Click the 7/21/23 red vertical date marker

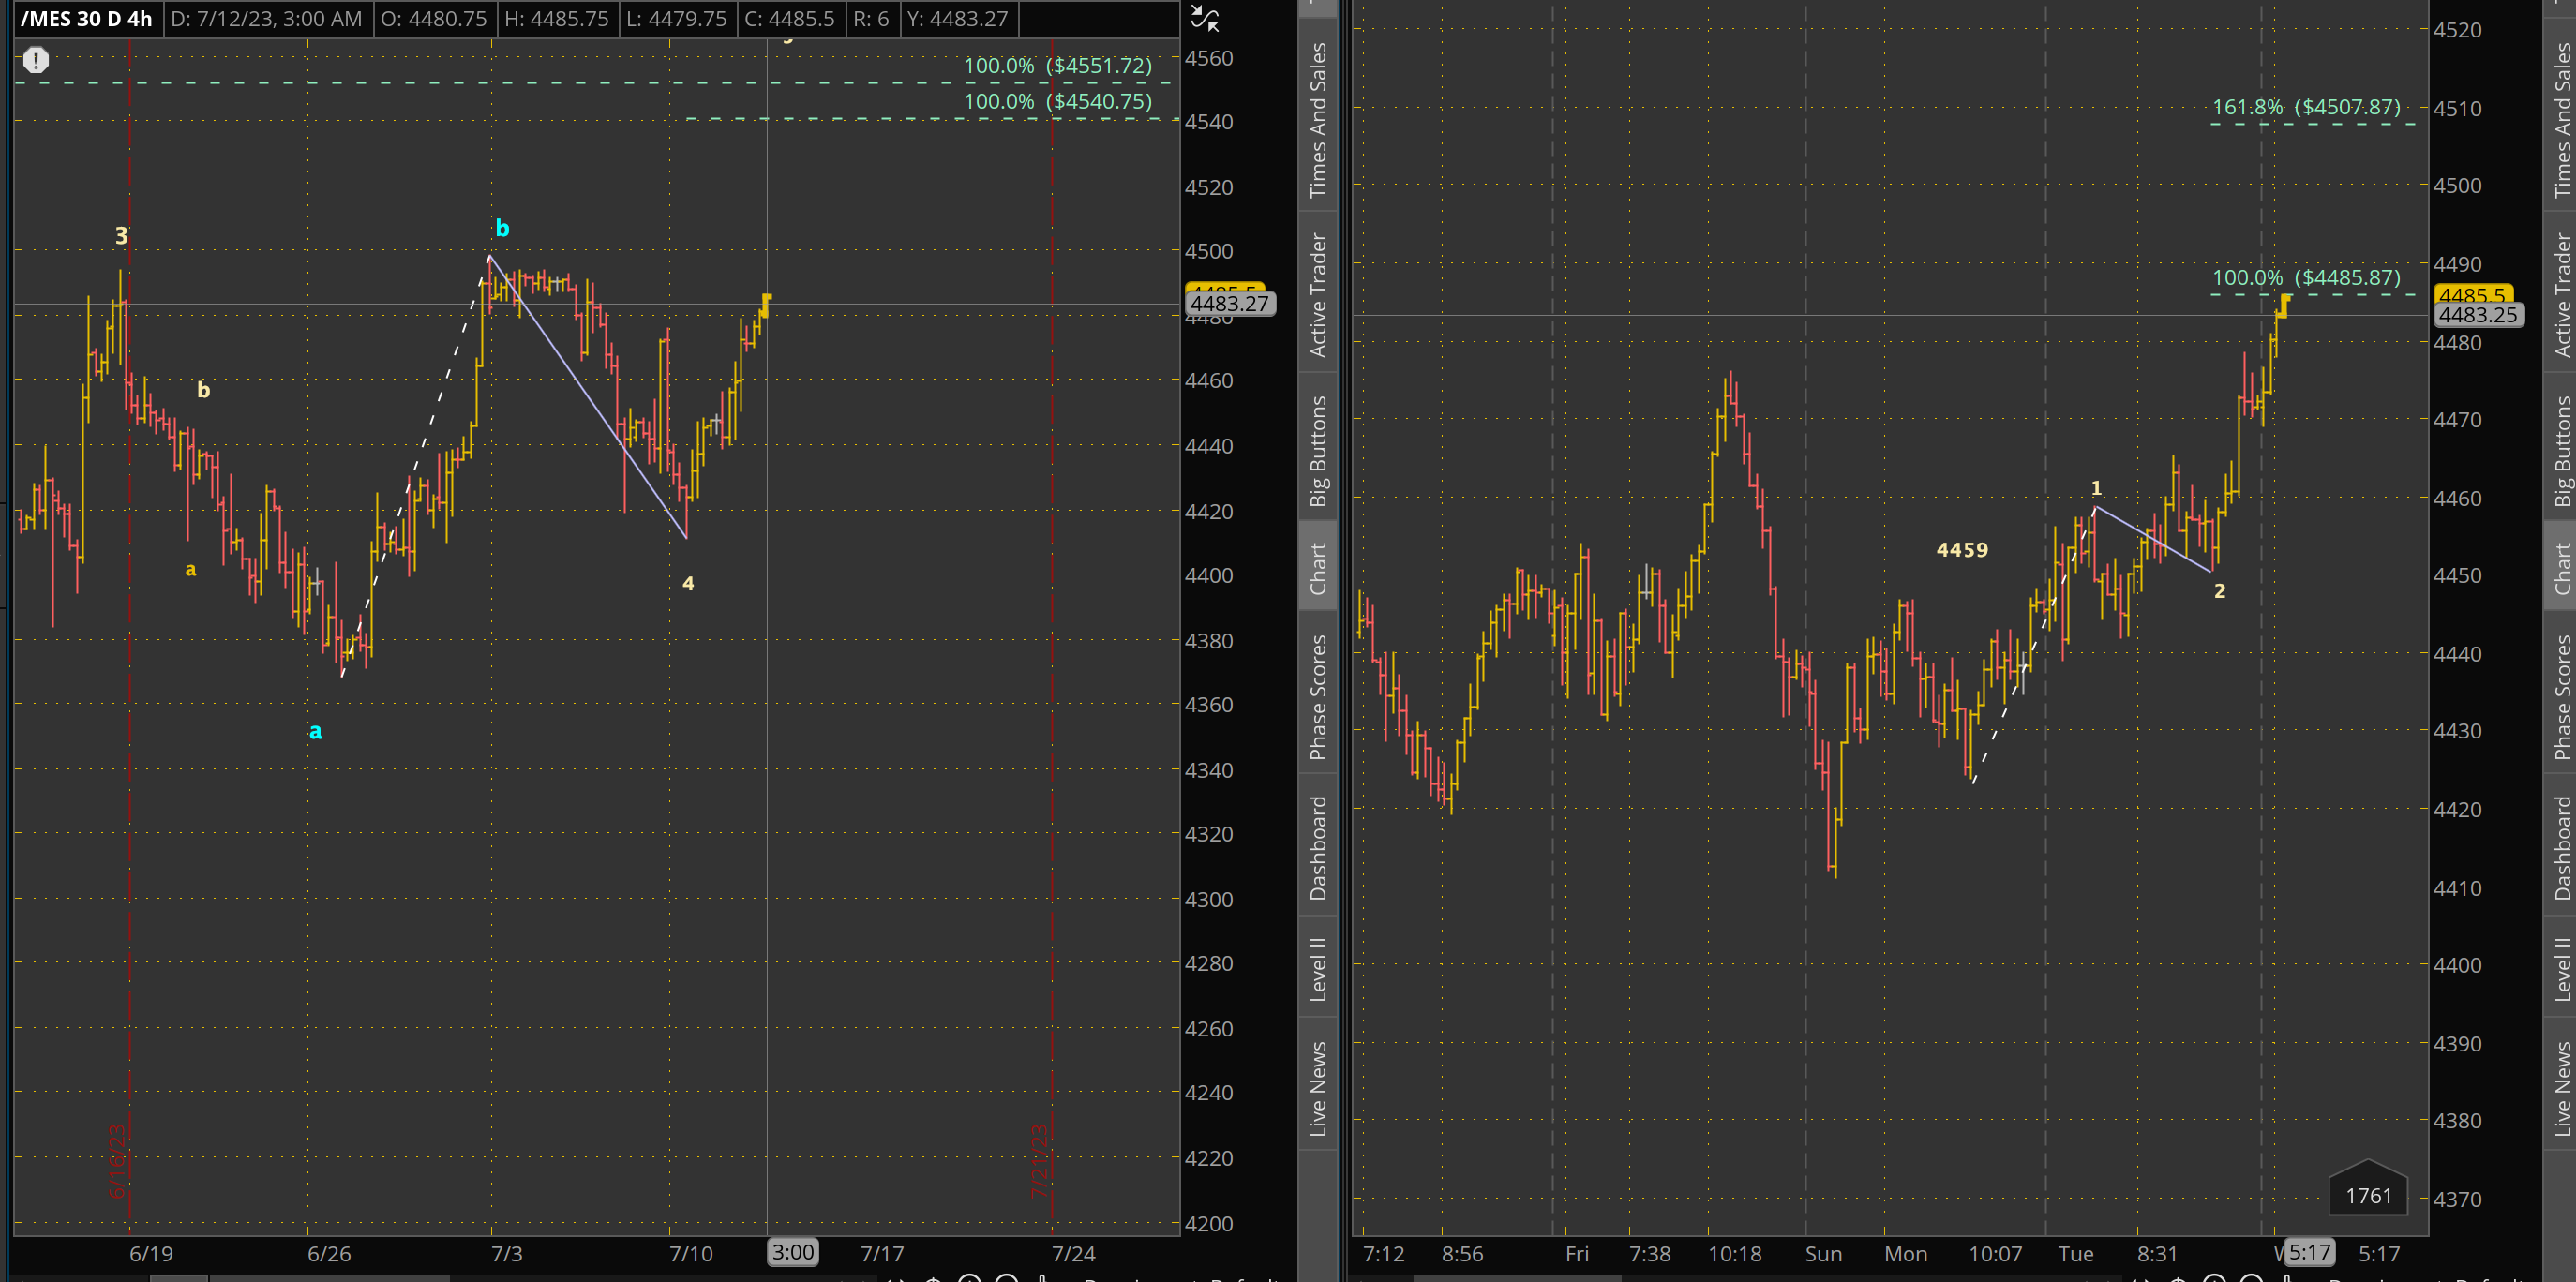[1039, 1161]
